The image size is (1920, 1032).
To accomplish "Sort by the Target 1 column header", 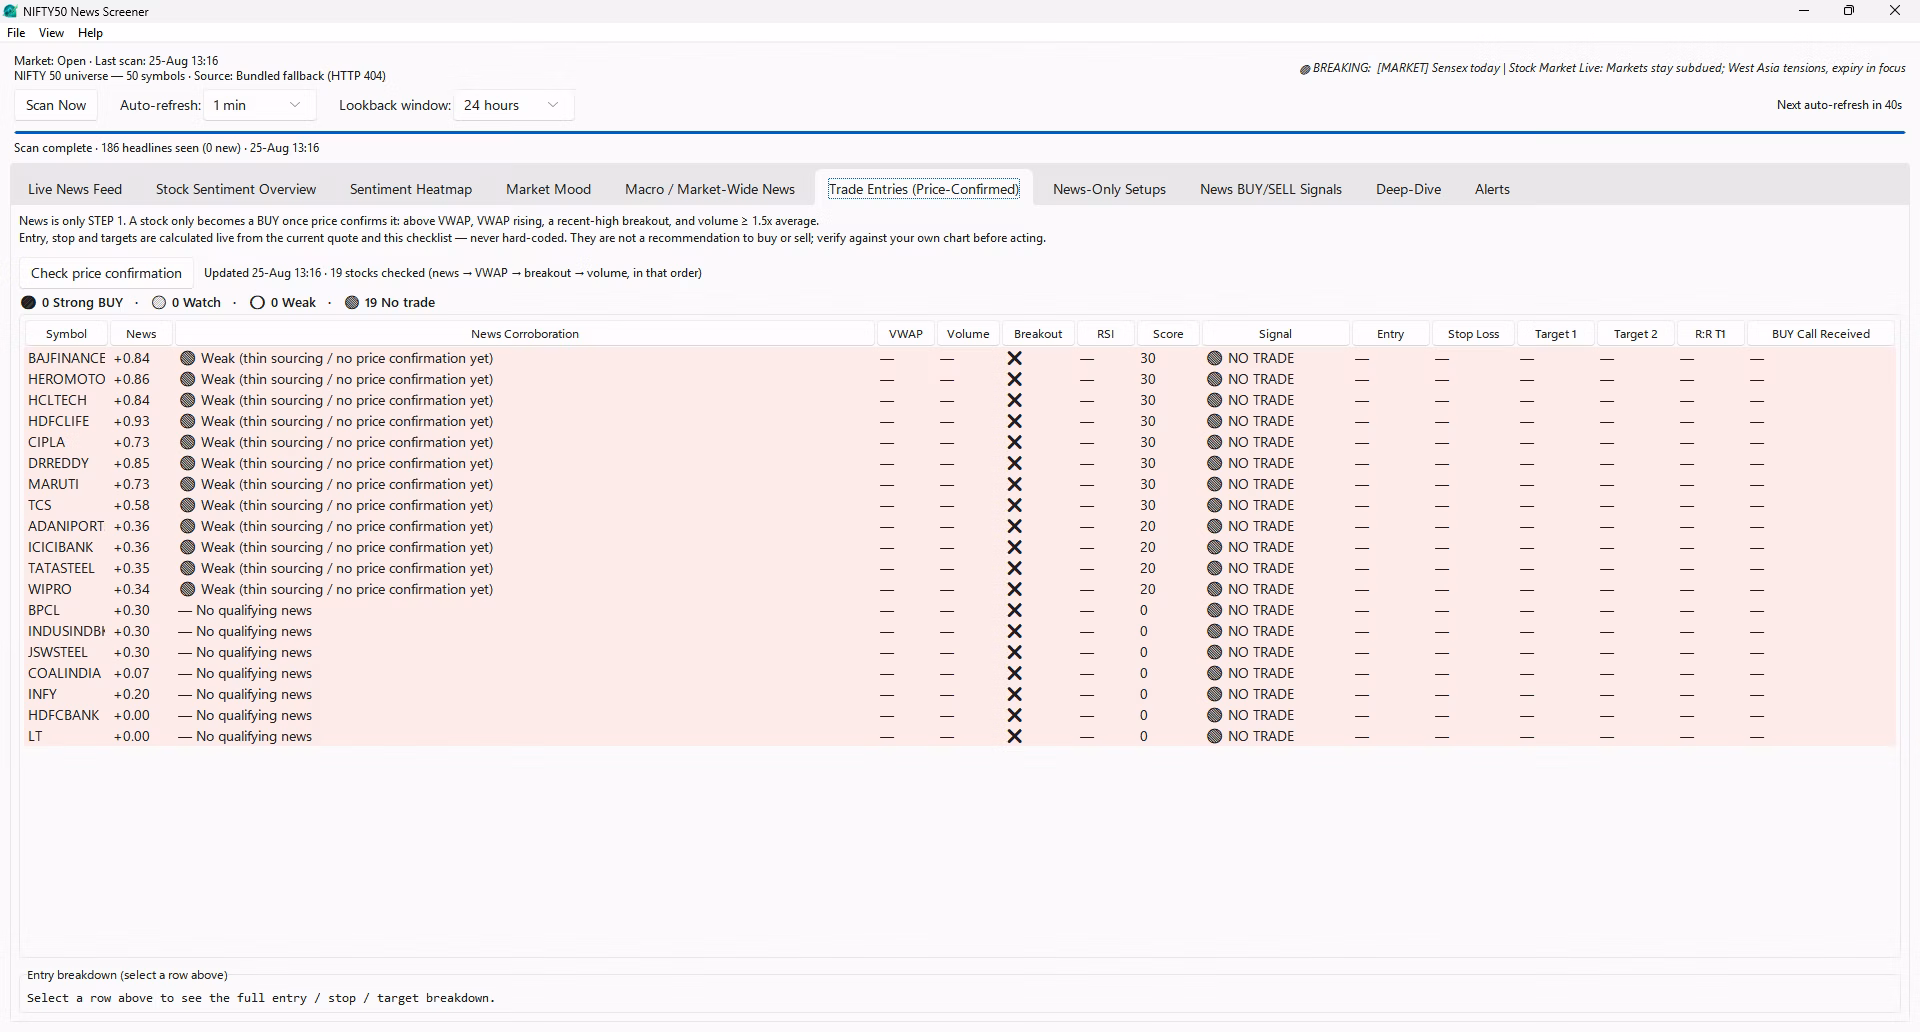I will (x=1555, y=334).
